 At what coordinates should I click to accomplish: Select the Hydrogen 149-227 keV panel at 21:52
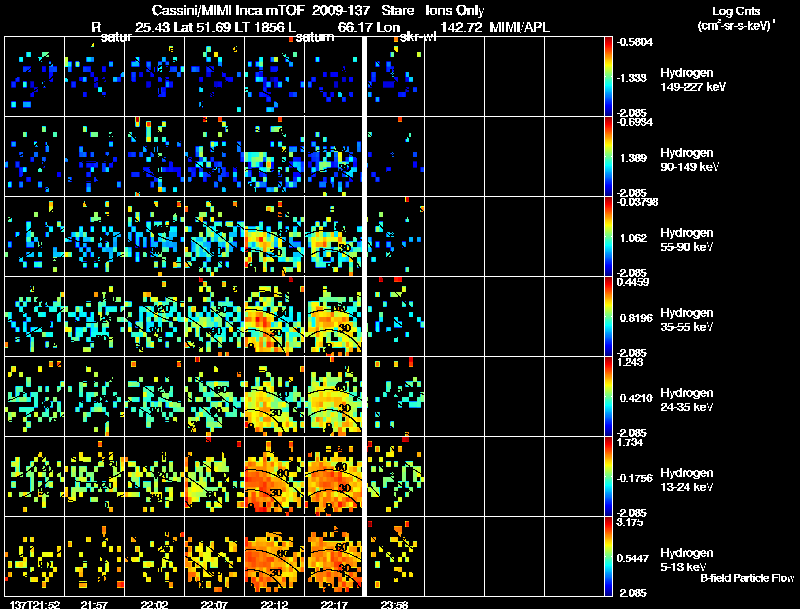click(x=35, y=76)
